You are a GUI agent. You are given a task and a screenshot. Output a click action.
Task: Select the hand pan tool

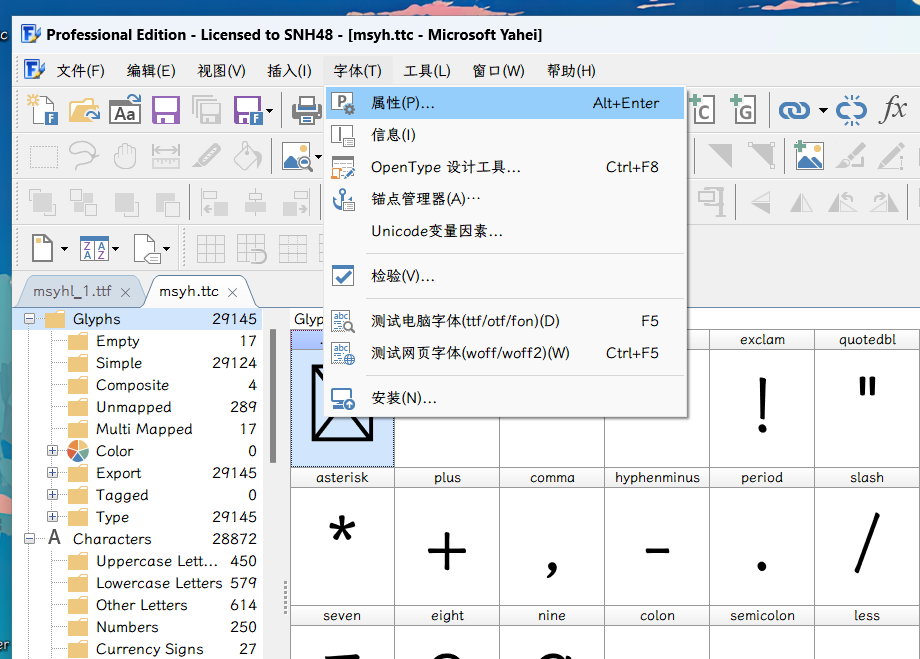click(125, 156)
